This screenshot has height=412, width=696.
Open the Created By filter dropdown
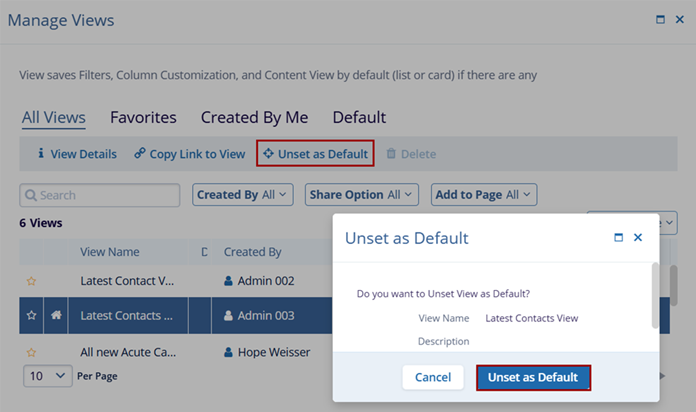tap(243, 195)
